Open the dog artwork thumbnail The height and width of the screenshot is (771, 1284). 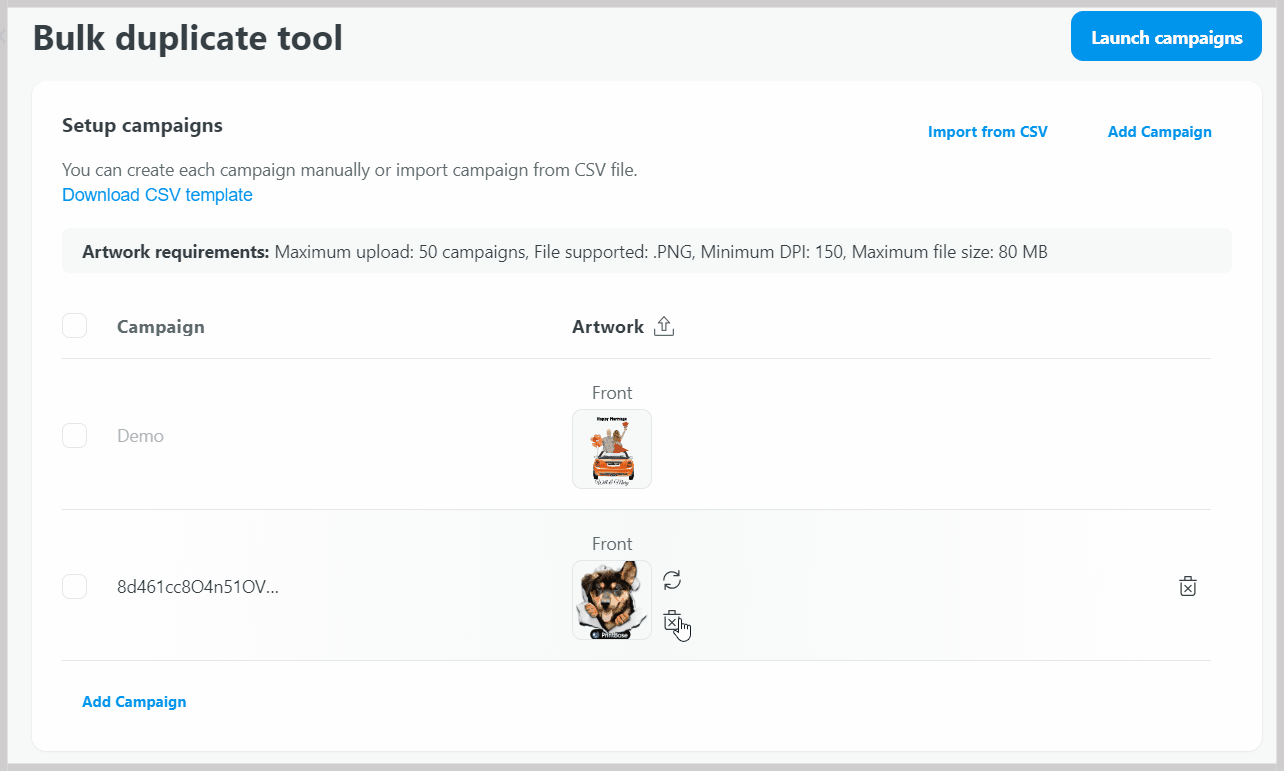pos(612,600)
